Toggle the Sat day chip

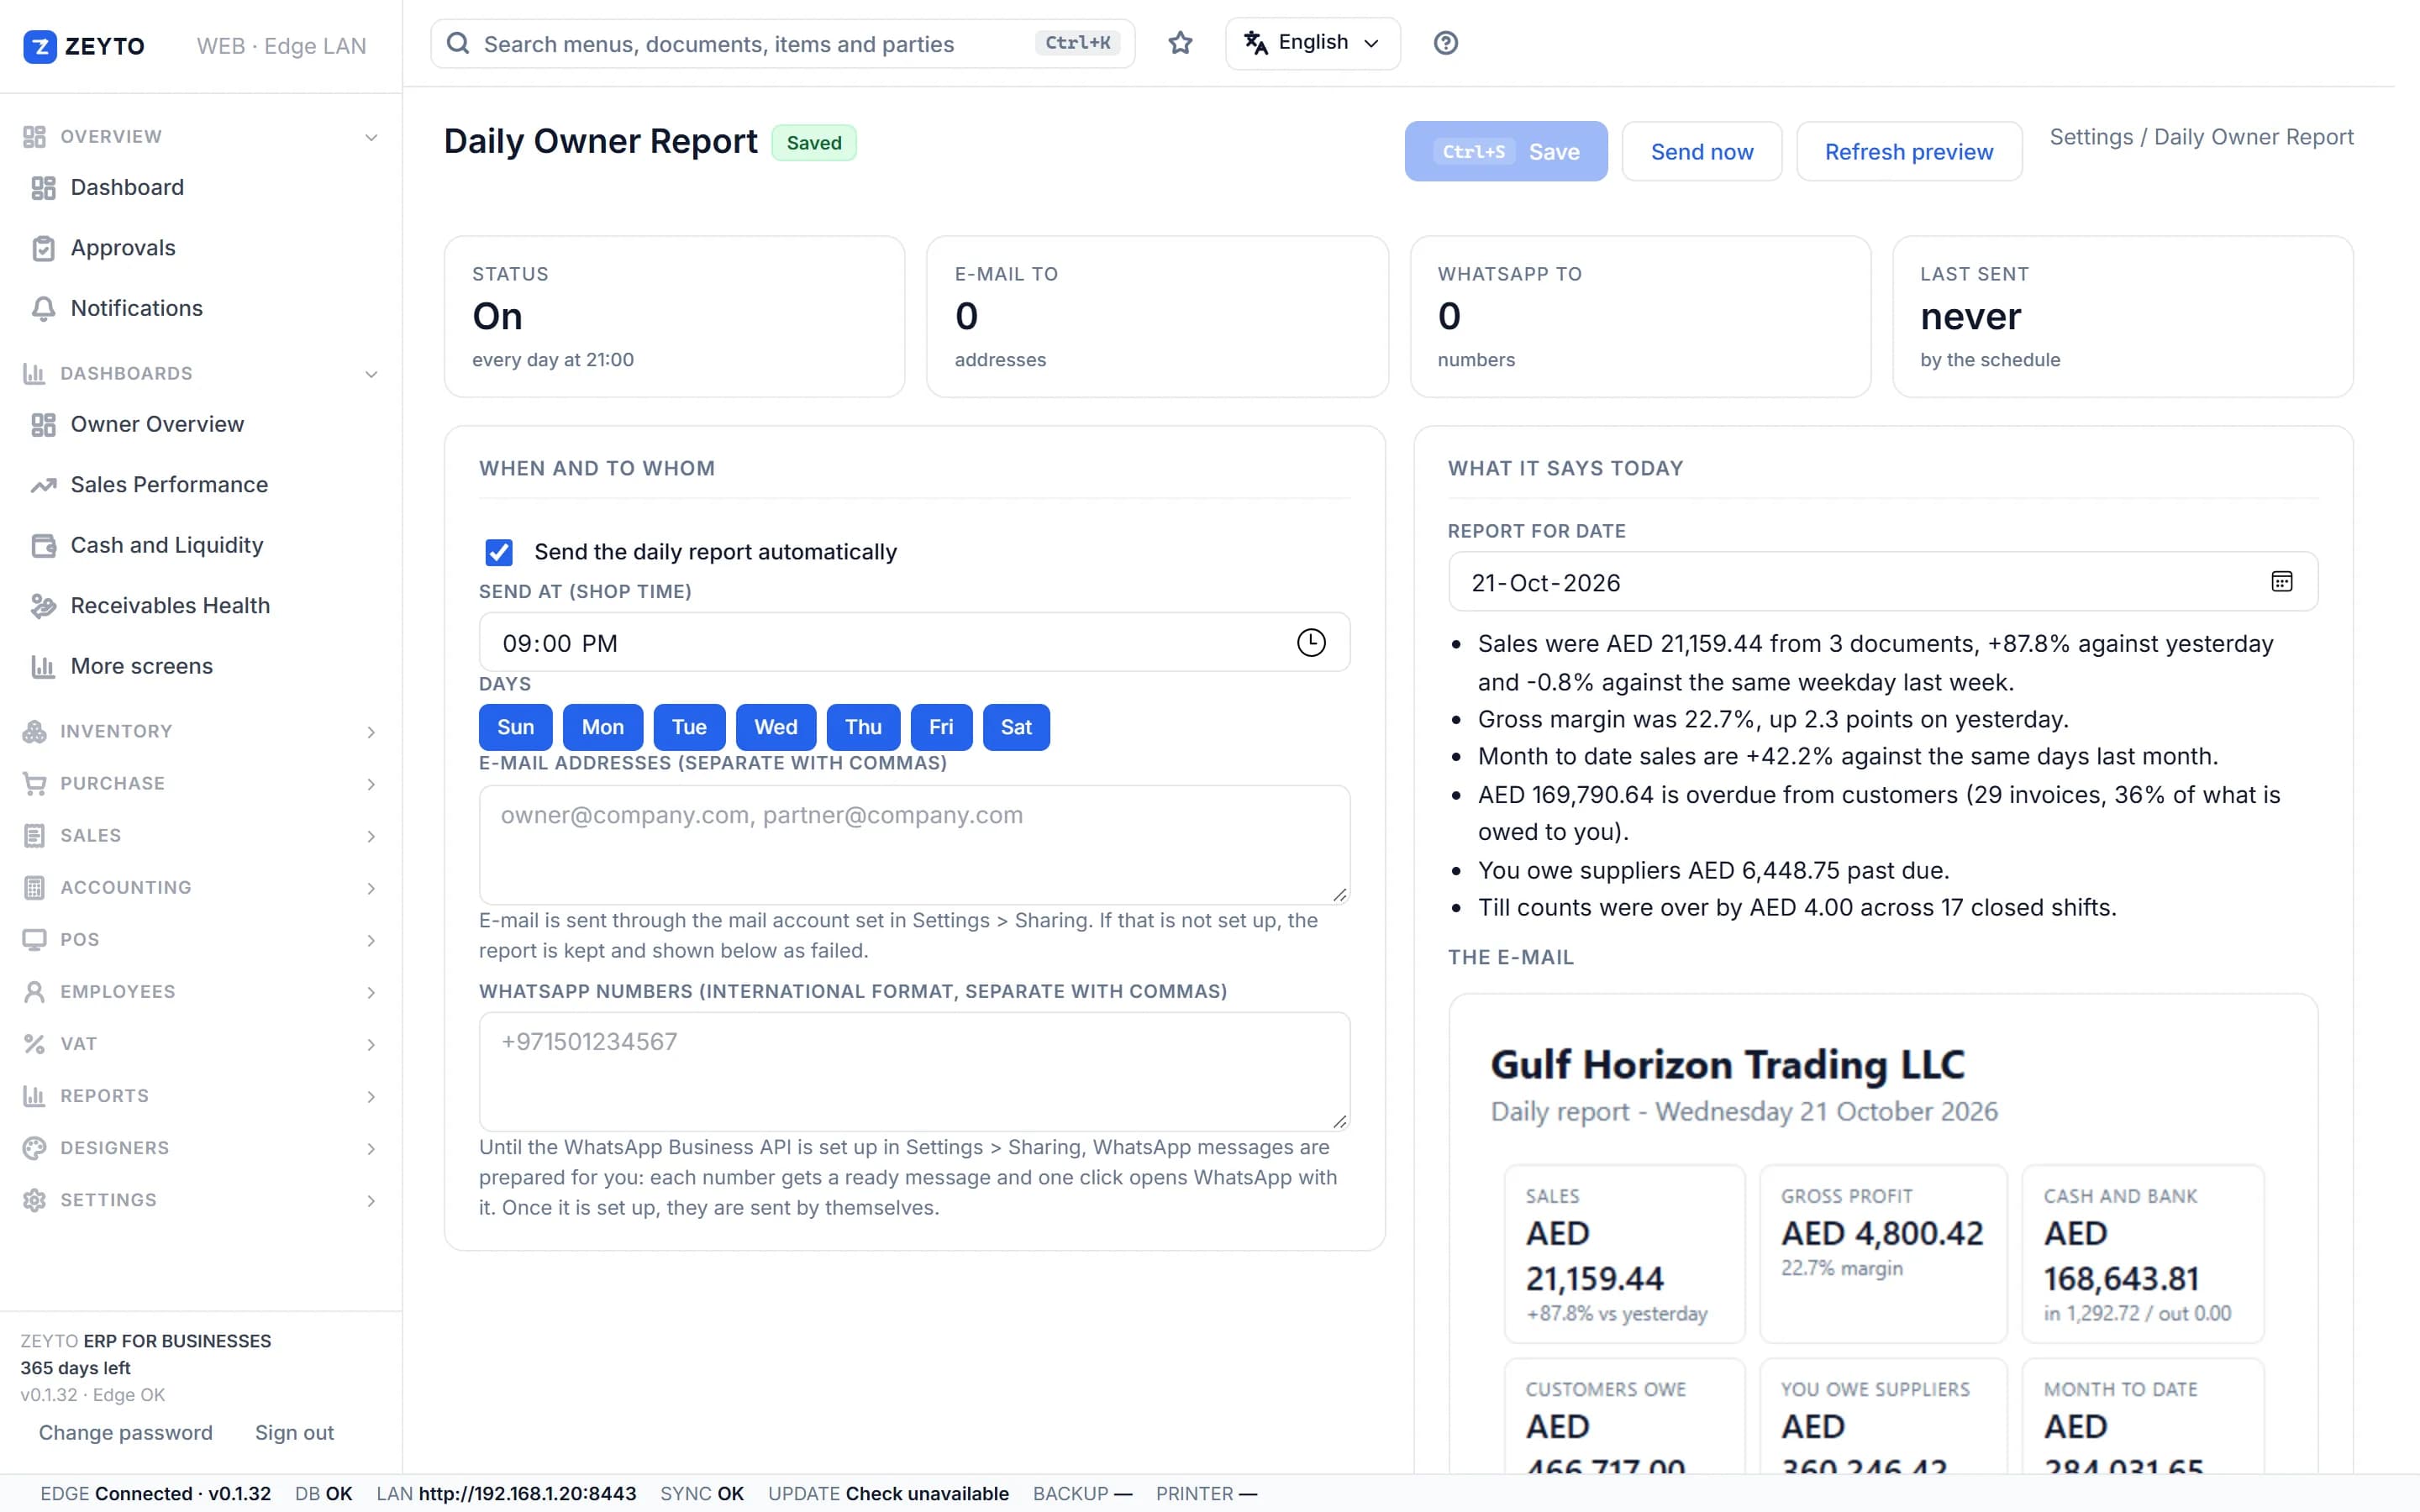point(1016,727)
